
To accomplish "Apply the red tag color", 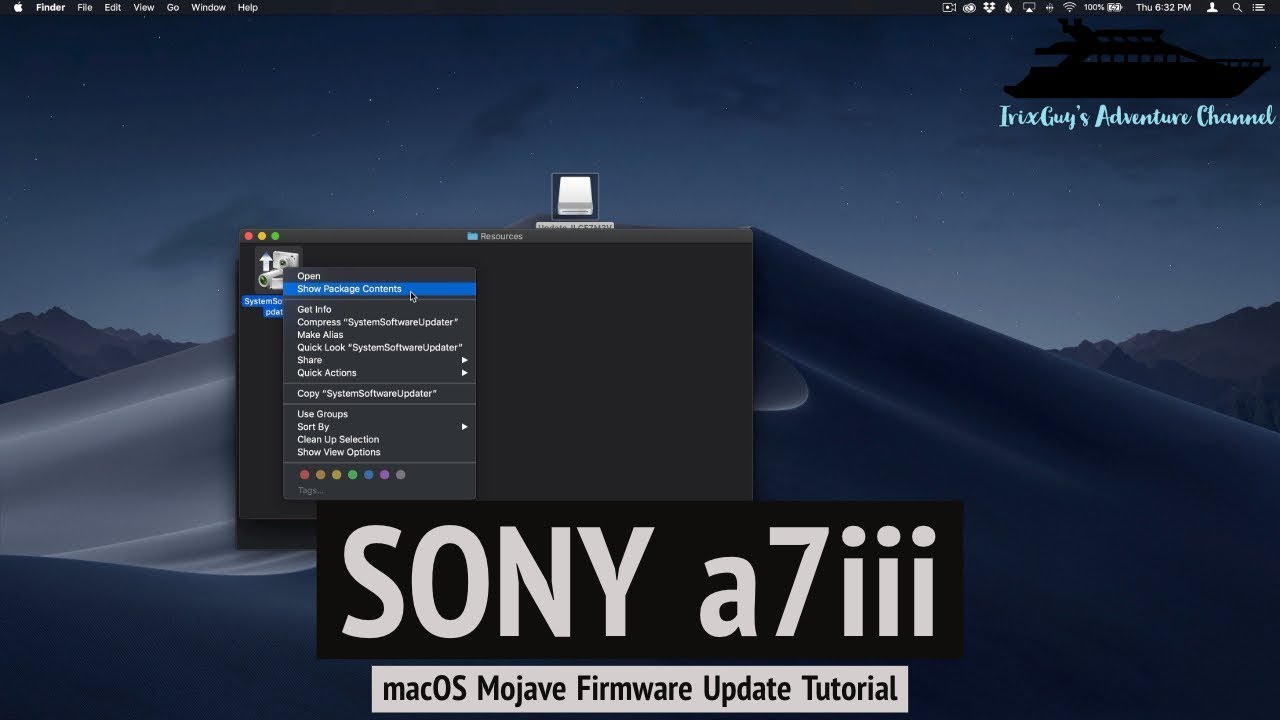I will tap(305, 475).
